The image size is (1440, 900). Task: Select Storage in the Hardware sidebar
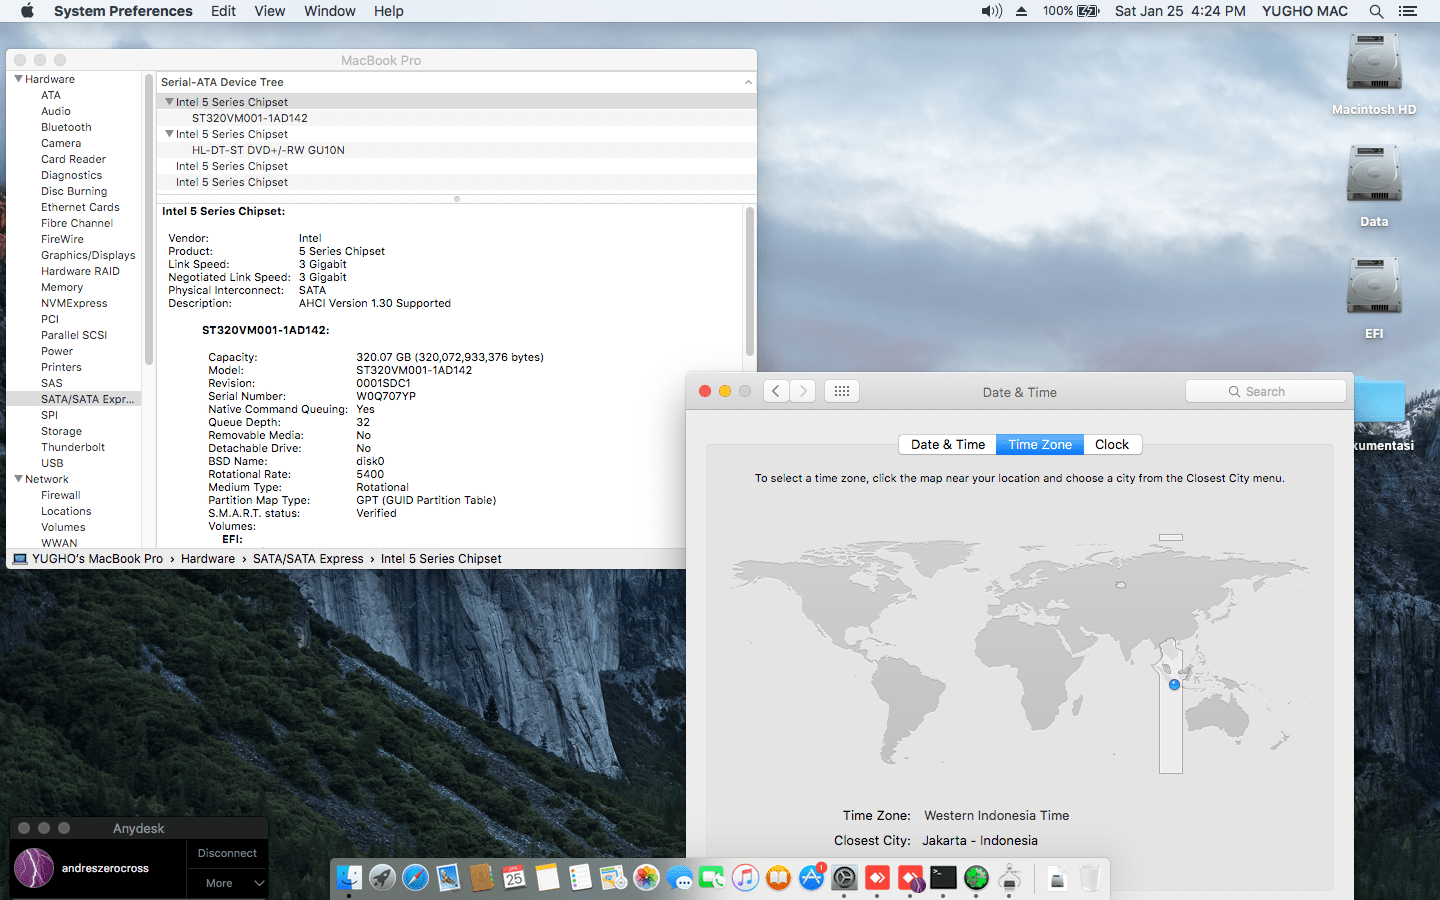[x=61, y=431]
